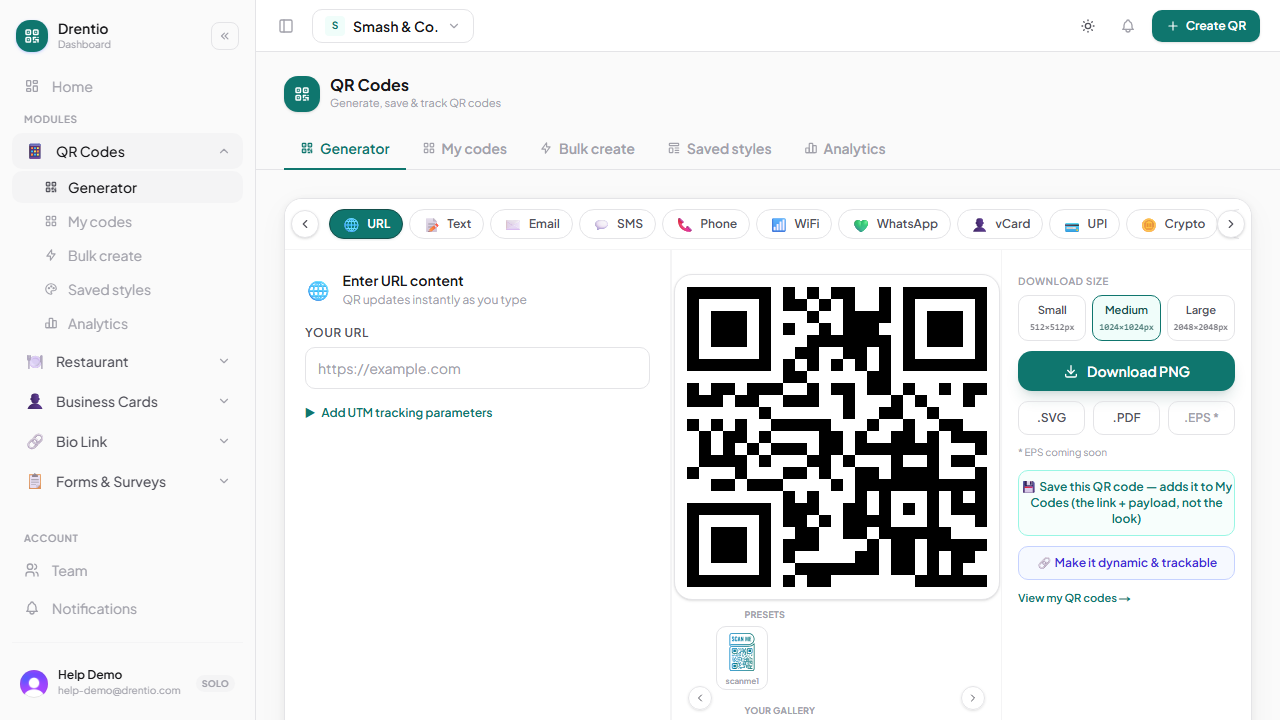Open Team in the account section

(127, 571)
